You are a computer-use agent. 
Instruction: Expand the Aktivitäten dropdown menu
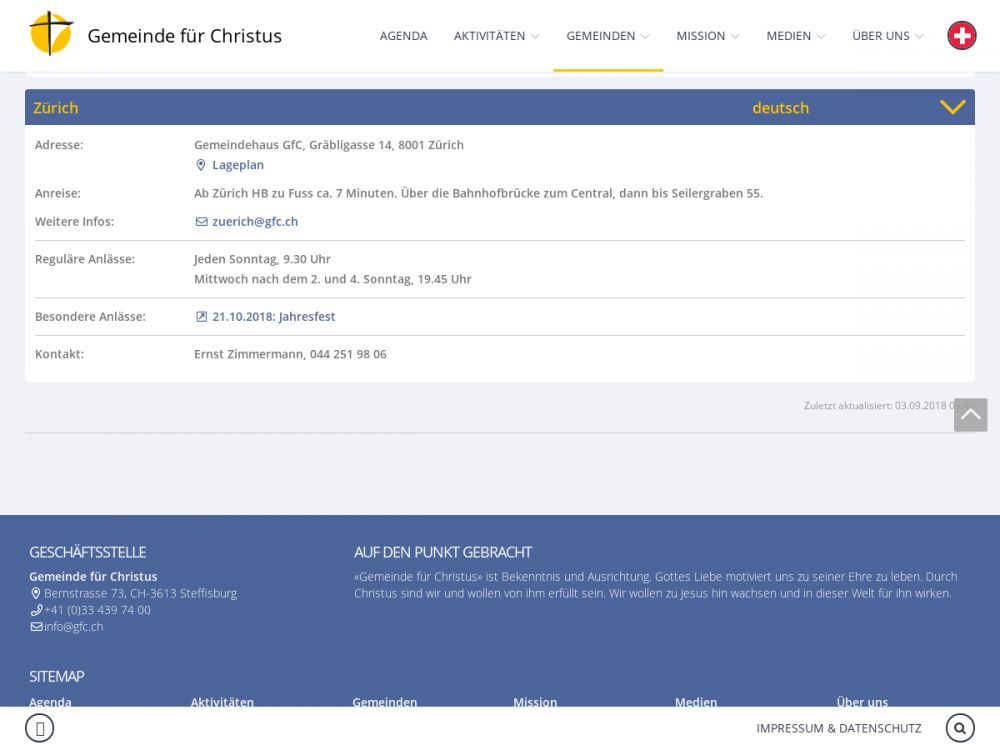click(x=496, y=36)
